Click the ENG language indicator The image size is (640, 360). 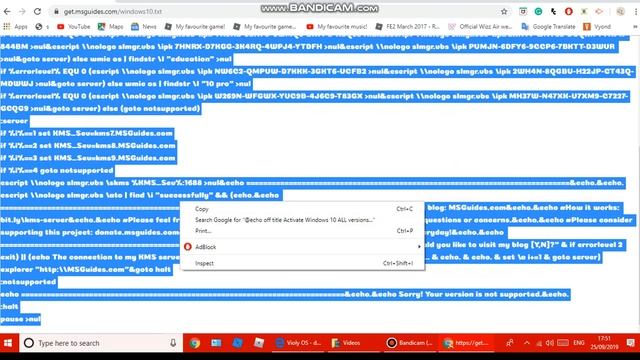click(x=579, y=343)
